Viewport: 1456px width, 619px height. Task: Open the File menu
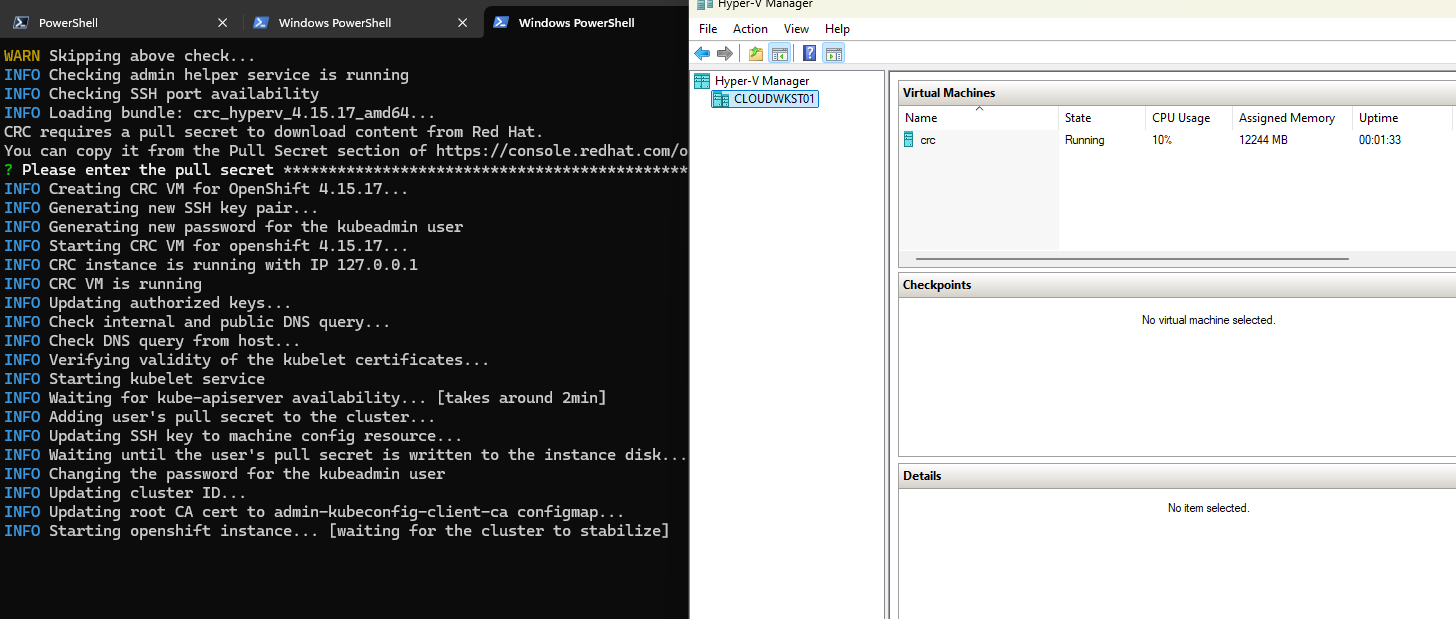click(x=708, y=29)
